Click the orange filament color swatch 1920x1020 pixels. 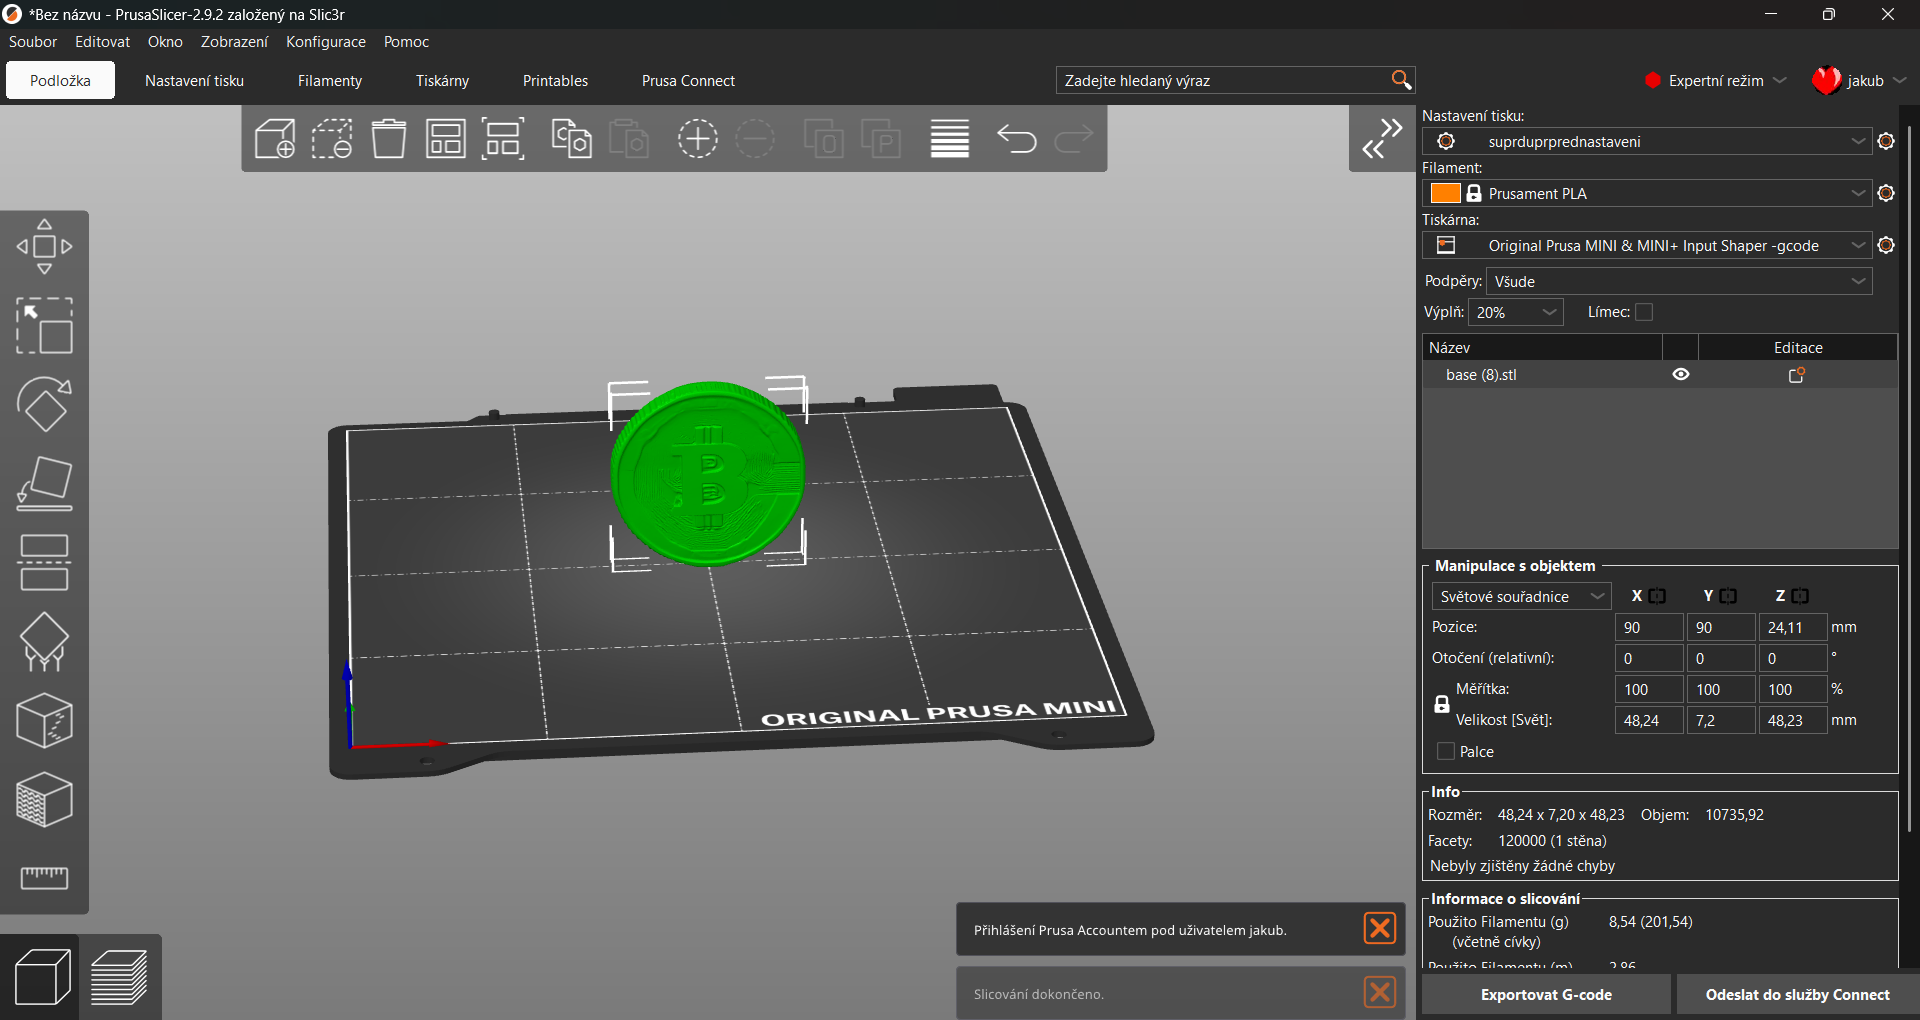pyautogui.click(x=1445, y=193)
